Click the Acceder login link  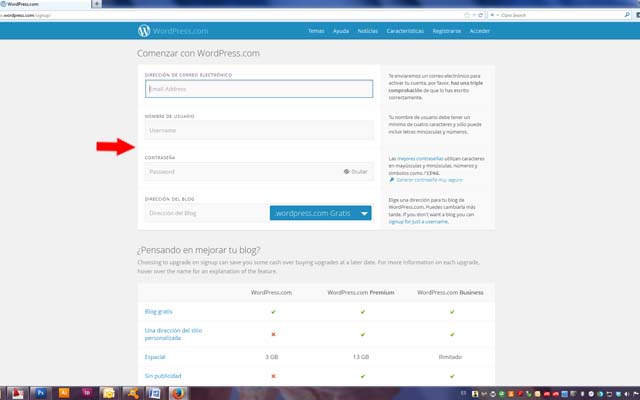pos(480,31)
